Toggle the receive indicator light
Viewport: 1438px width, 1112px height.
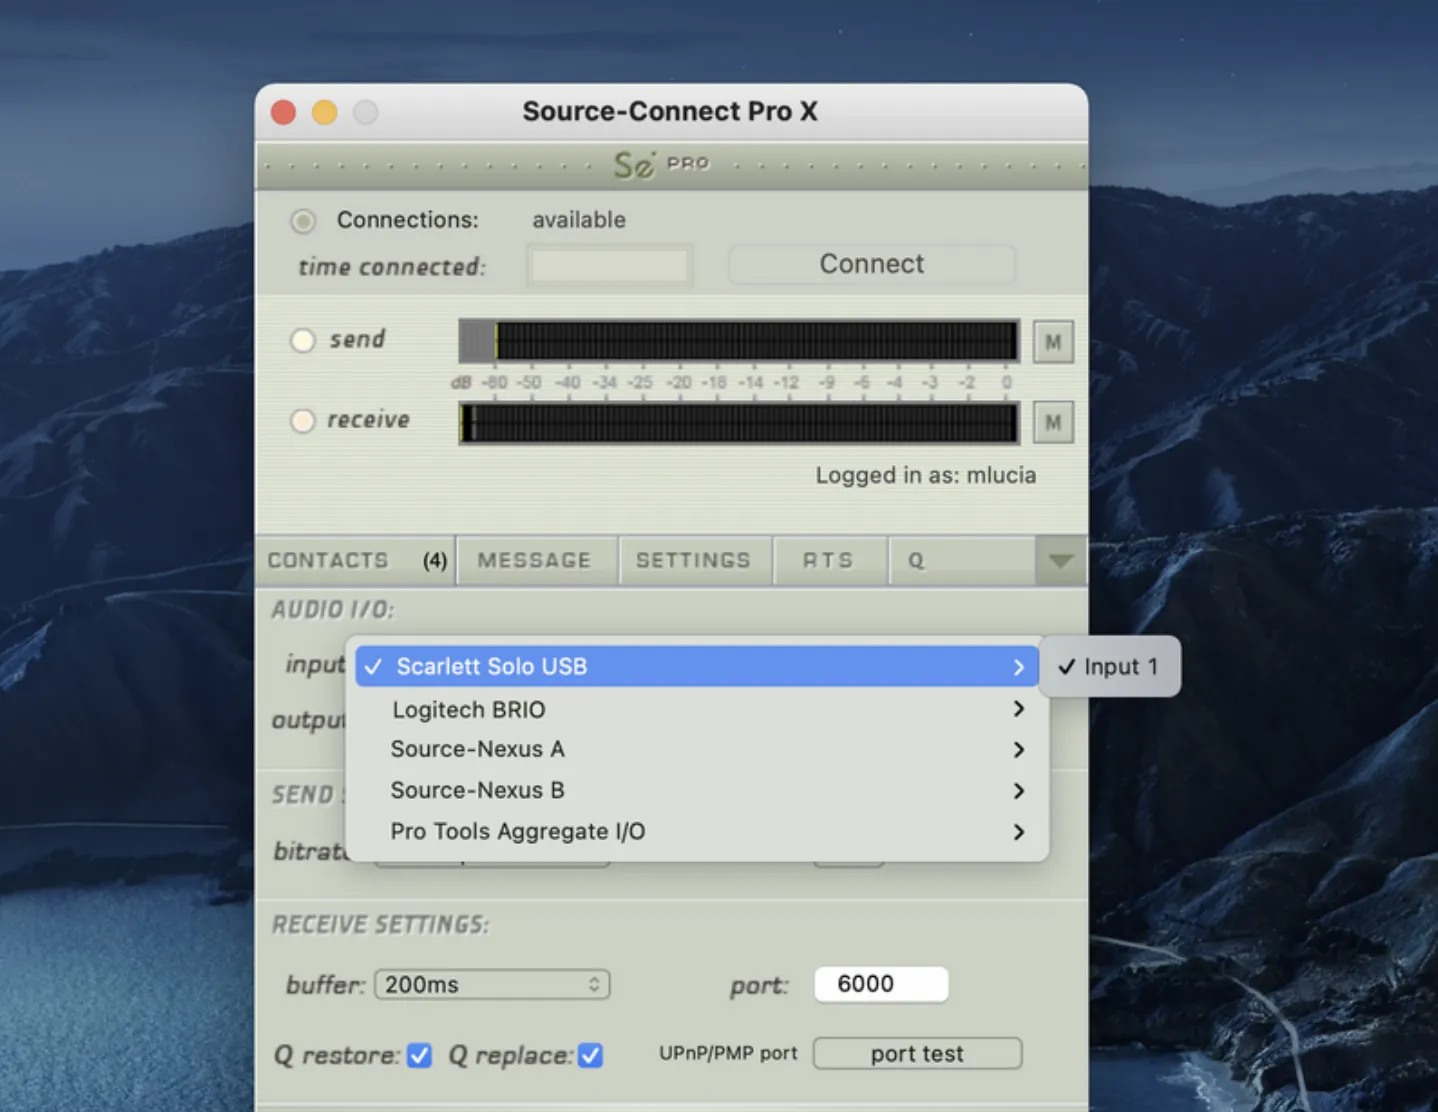303,420
